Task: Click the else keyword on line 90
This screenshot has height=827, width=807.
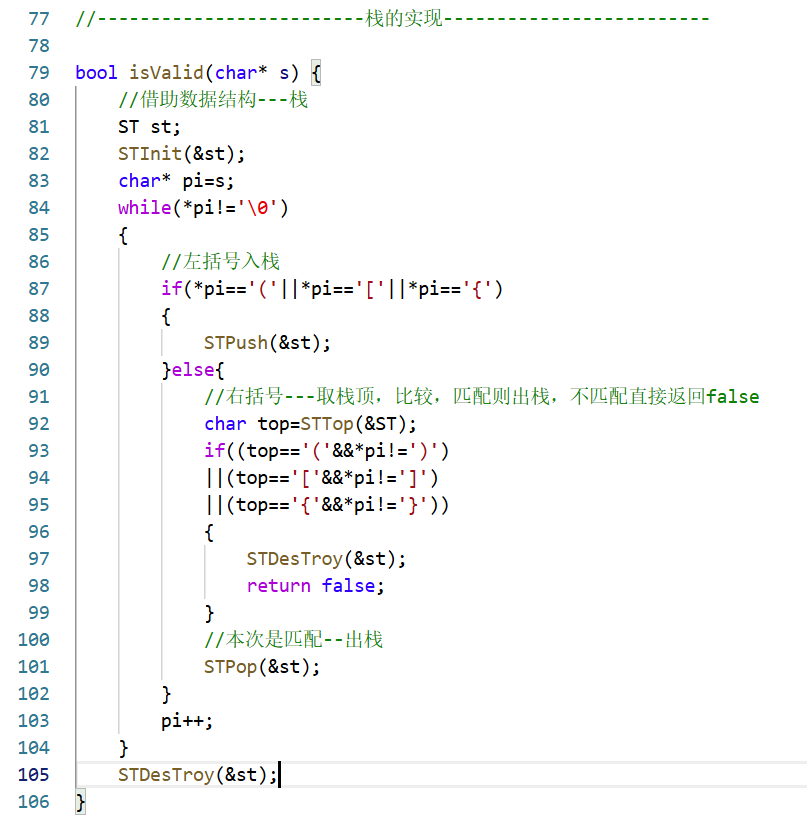Action: click(193, 370)
